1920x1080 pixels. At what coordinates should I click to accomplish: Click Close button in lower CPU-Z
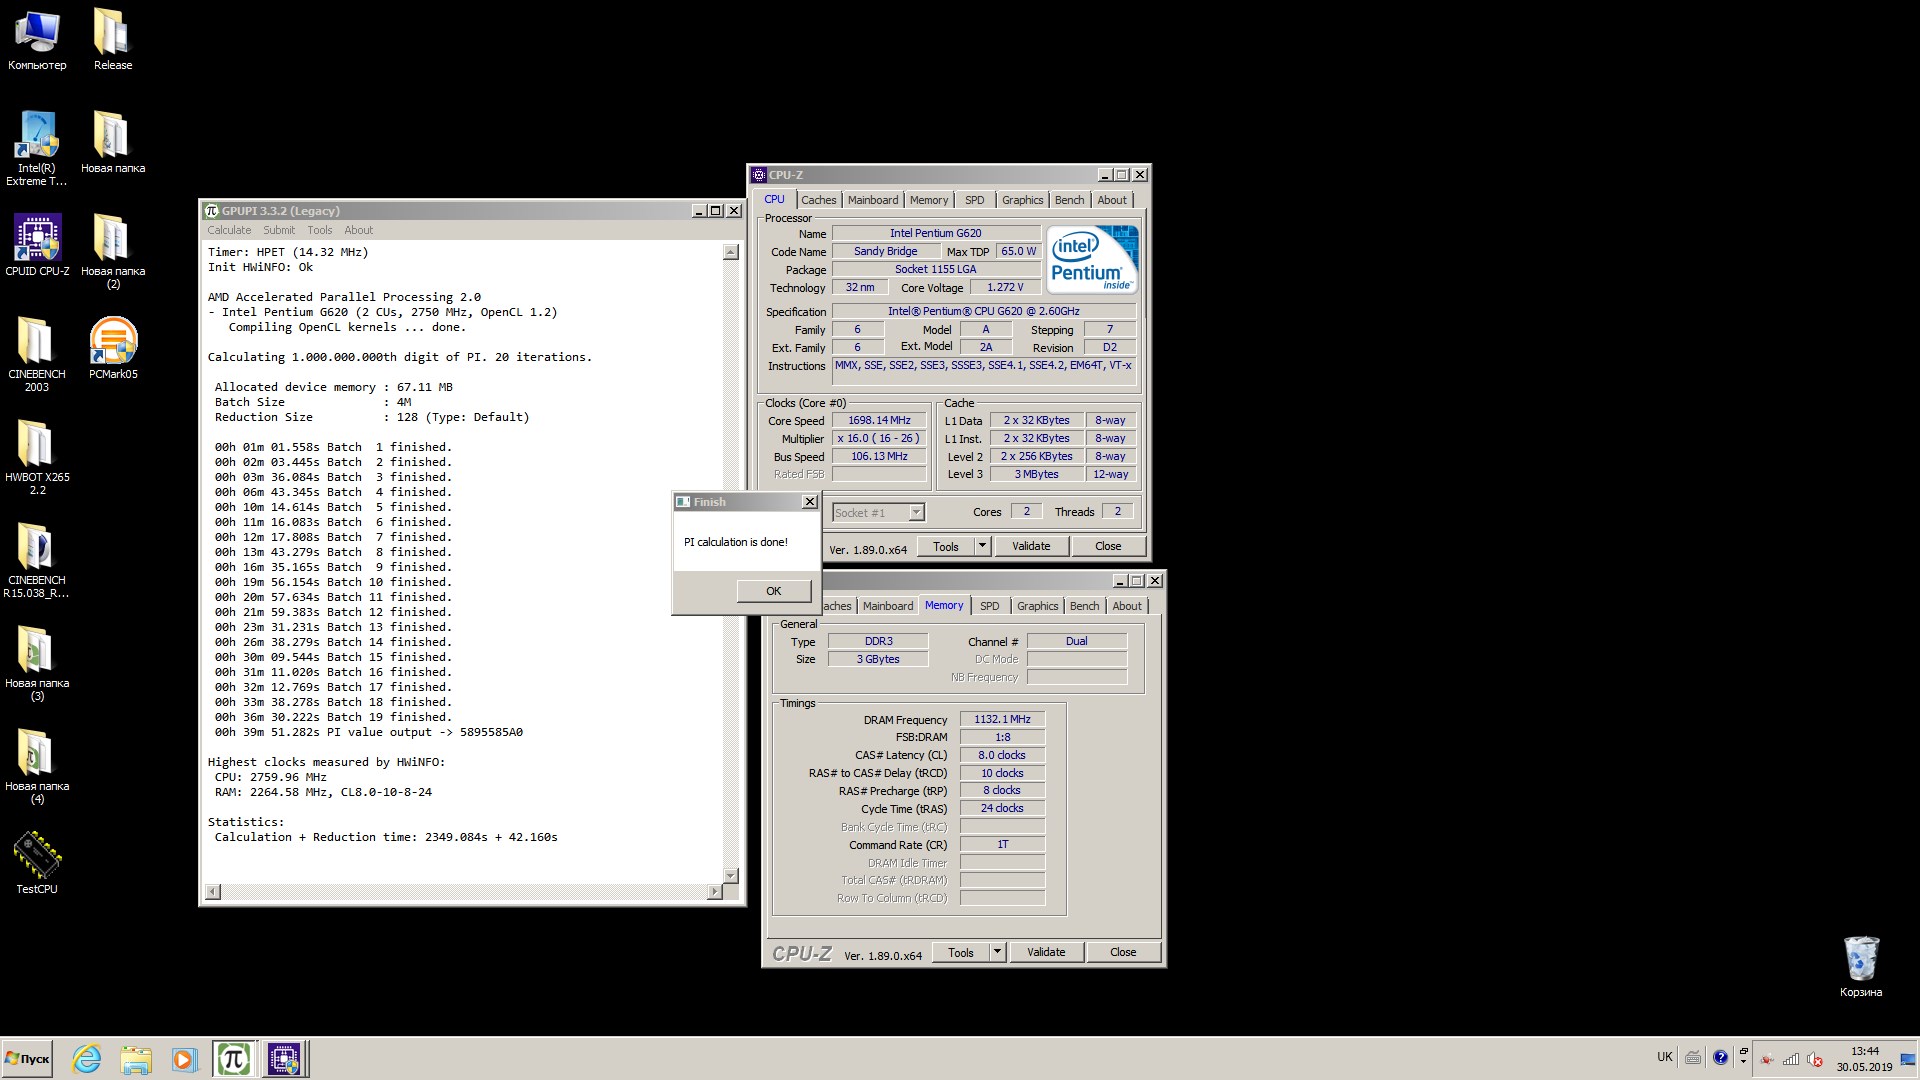[x=1123, y=952]
